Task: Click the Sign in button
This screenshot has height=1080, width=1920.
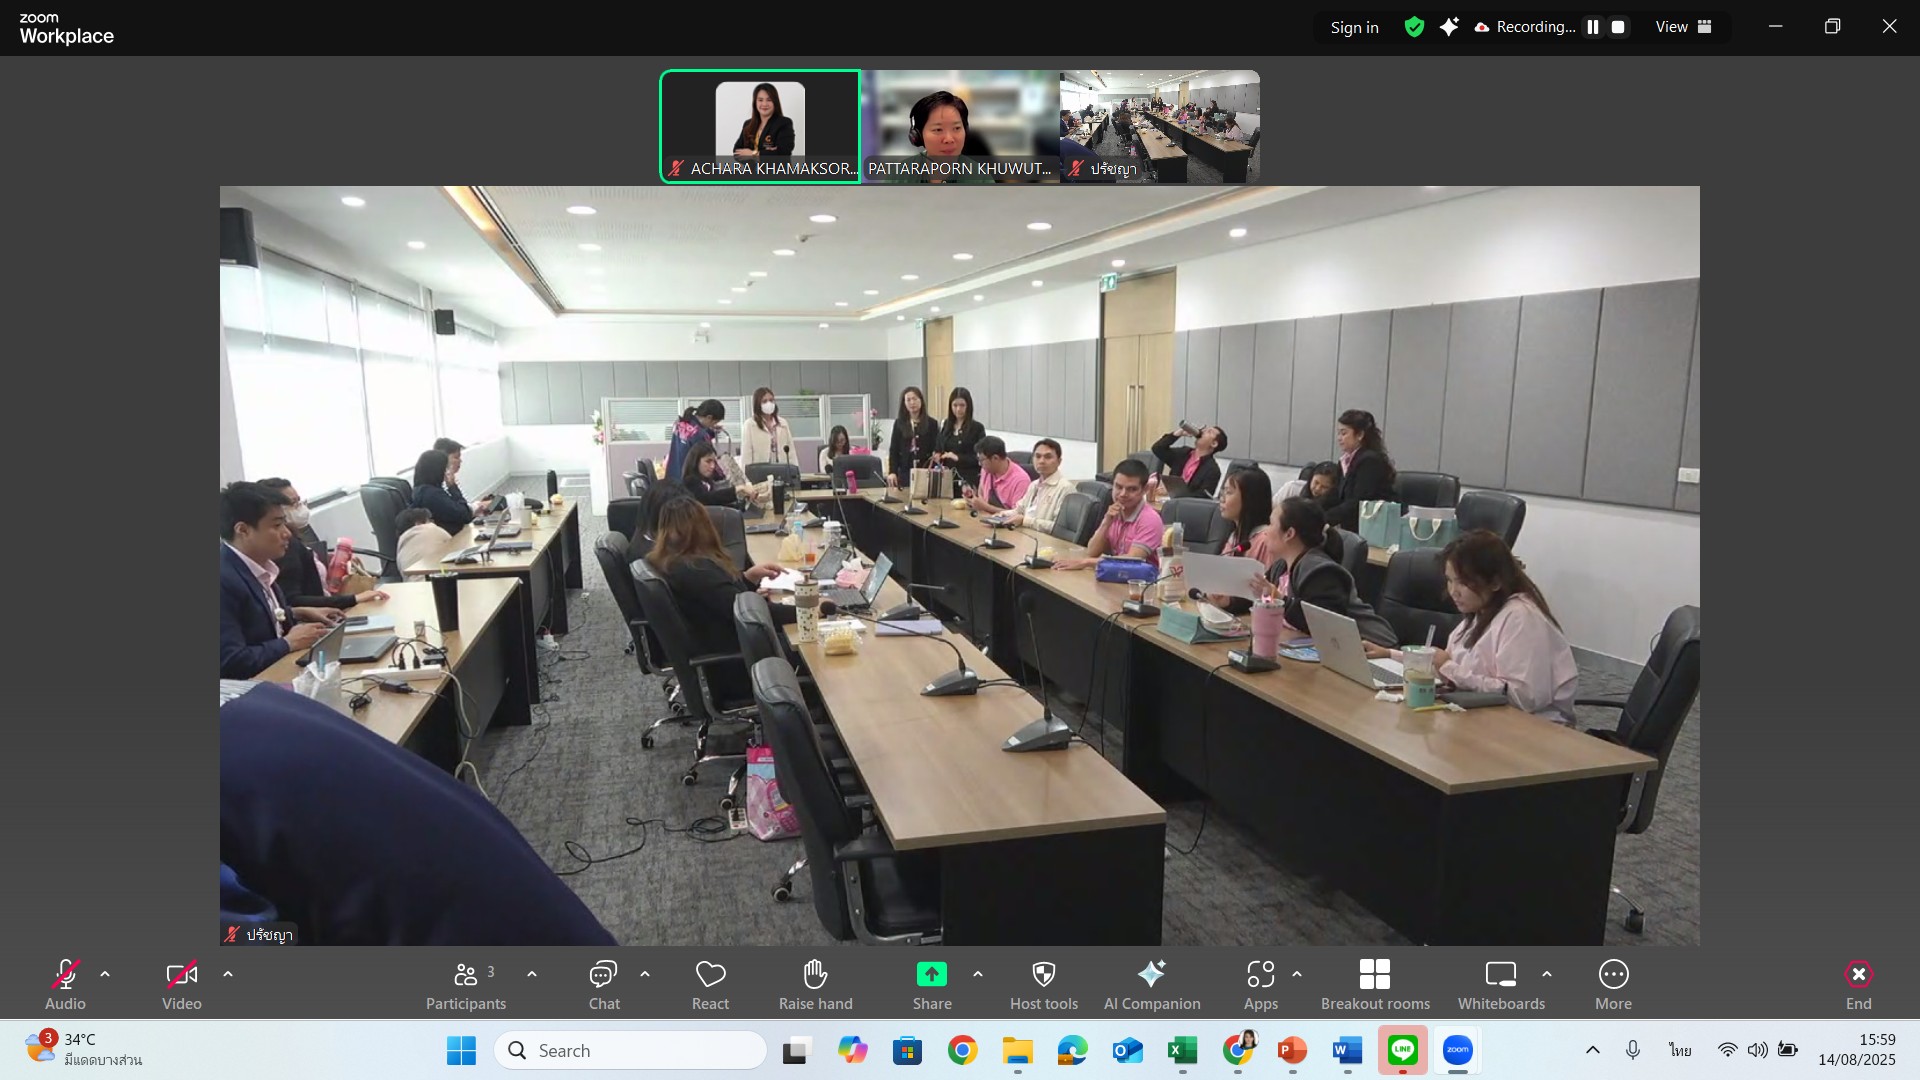Action: [1354, 27]
